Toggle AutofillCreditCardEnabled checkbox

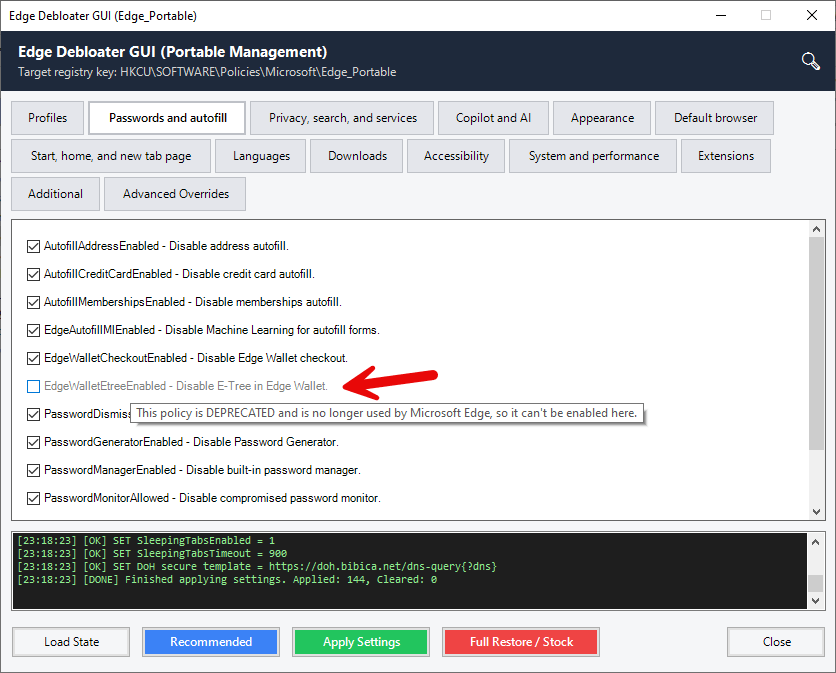click(x=33, y=274)
